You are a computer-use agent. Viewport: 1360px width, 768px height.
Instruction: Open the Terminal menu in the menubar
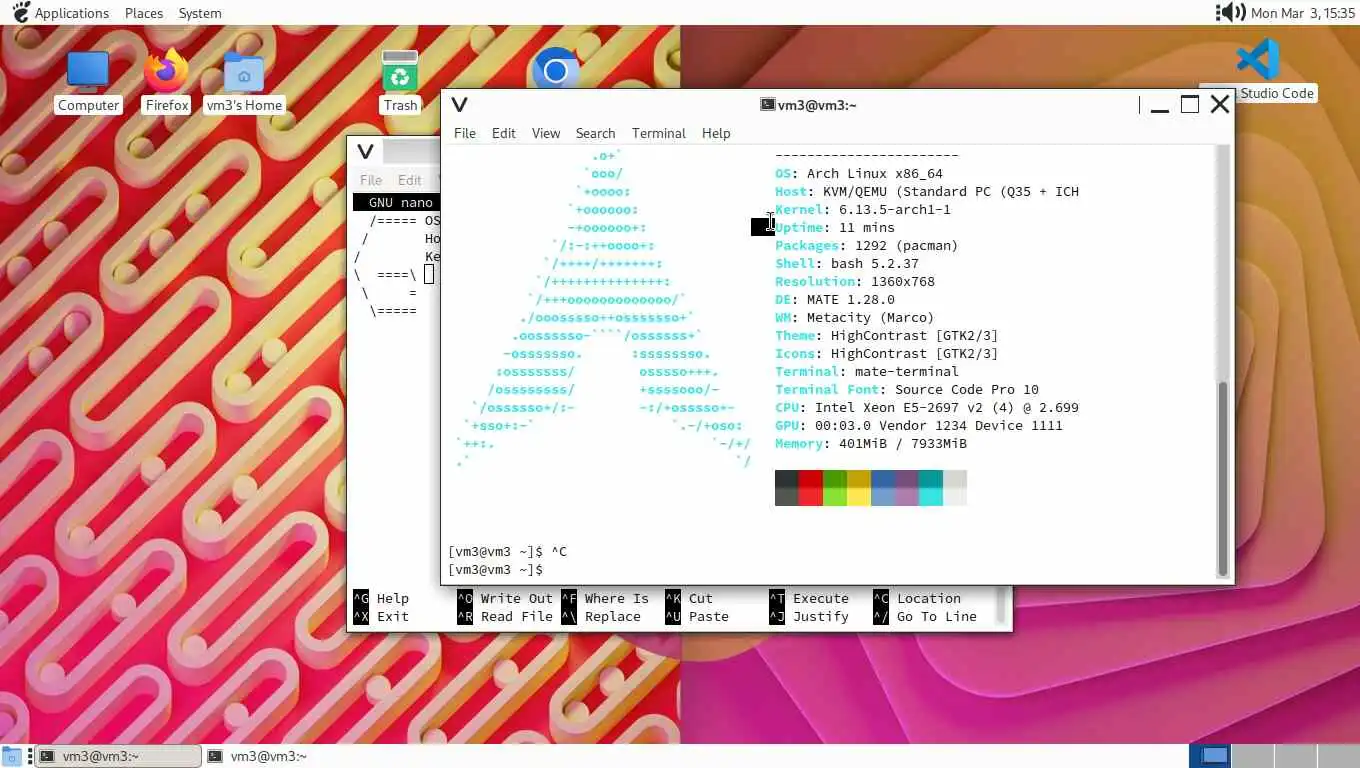659,133
